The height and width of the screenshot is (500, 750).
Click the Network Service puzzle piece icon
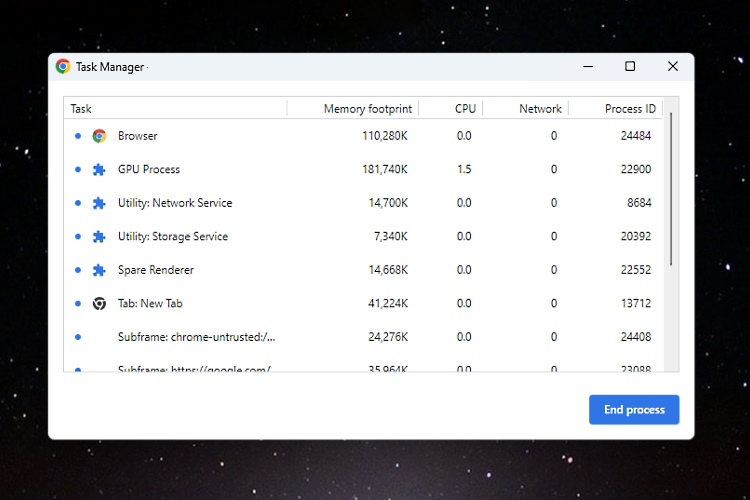coord(99,203)
